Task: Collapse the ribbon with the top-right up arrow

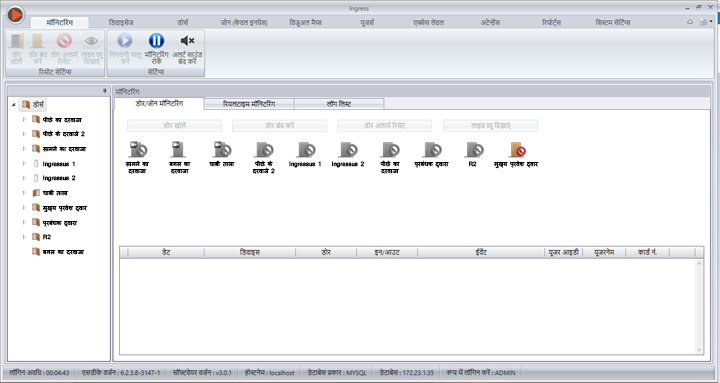Action: click(x=690, y=22)
